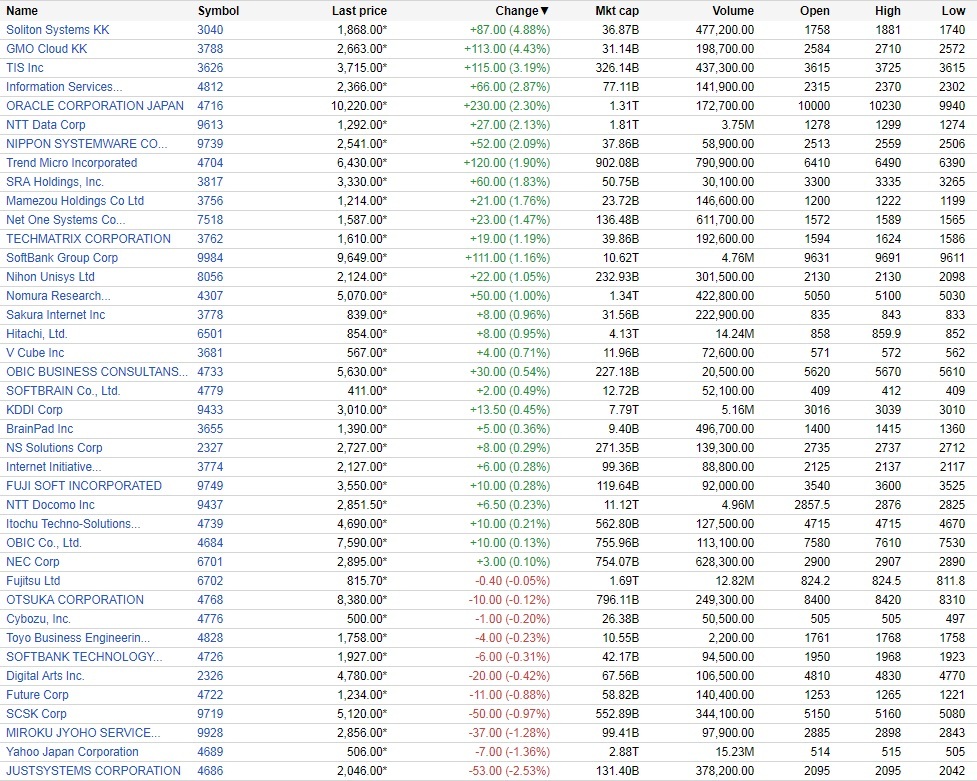Image resolution: width=977 pixels, height=781 pixels.
Task: Sort table by Open column header
Action: tap(814, 11)
